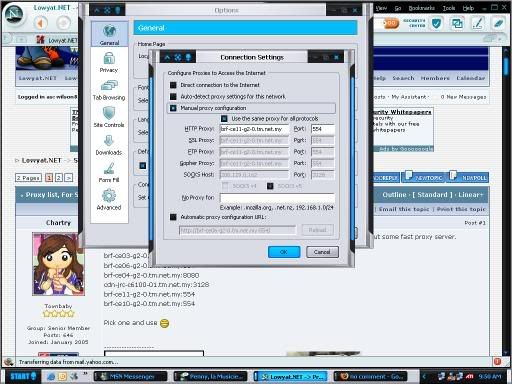Click Cancel in Connection Settings

322,252
